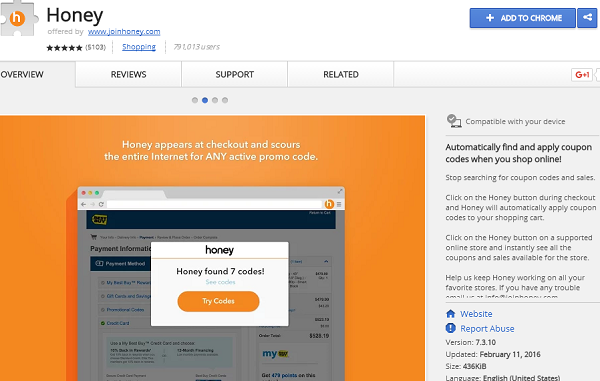Click the main promotional screenshot image
This screenshot has width=600, height=381.
click(x=212, y=248)
